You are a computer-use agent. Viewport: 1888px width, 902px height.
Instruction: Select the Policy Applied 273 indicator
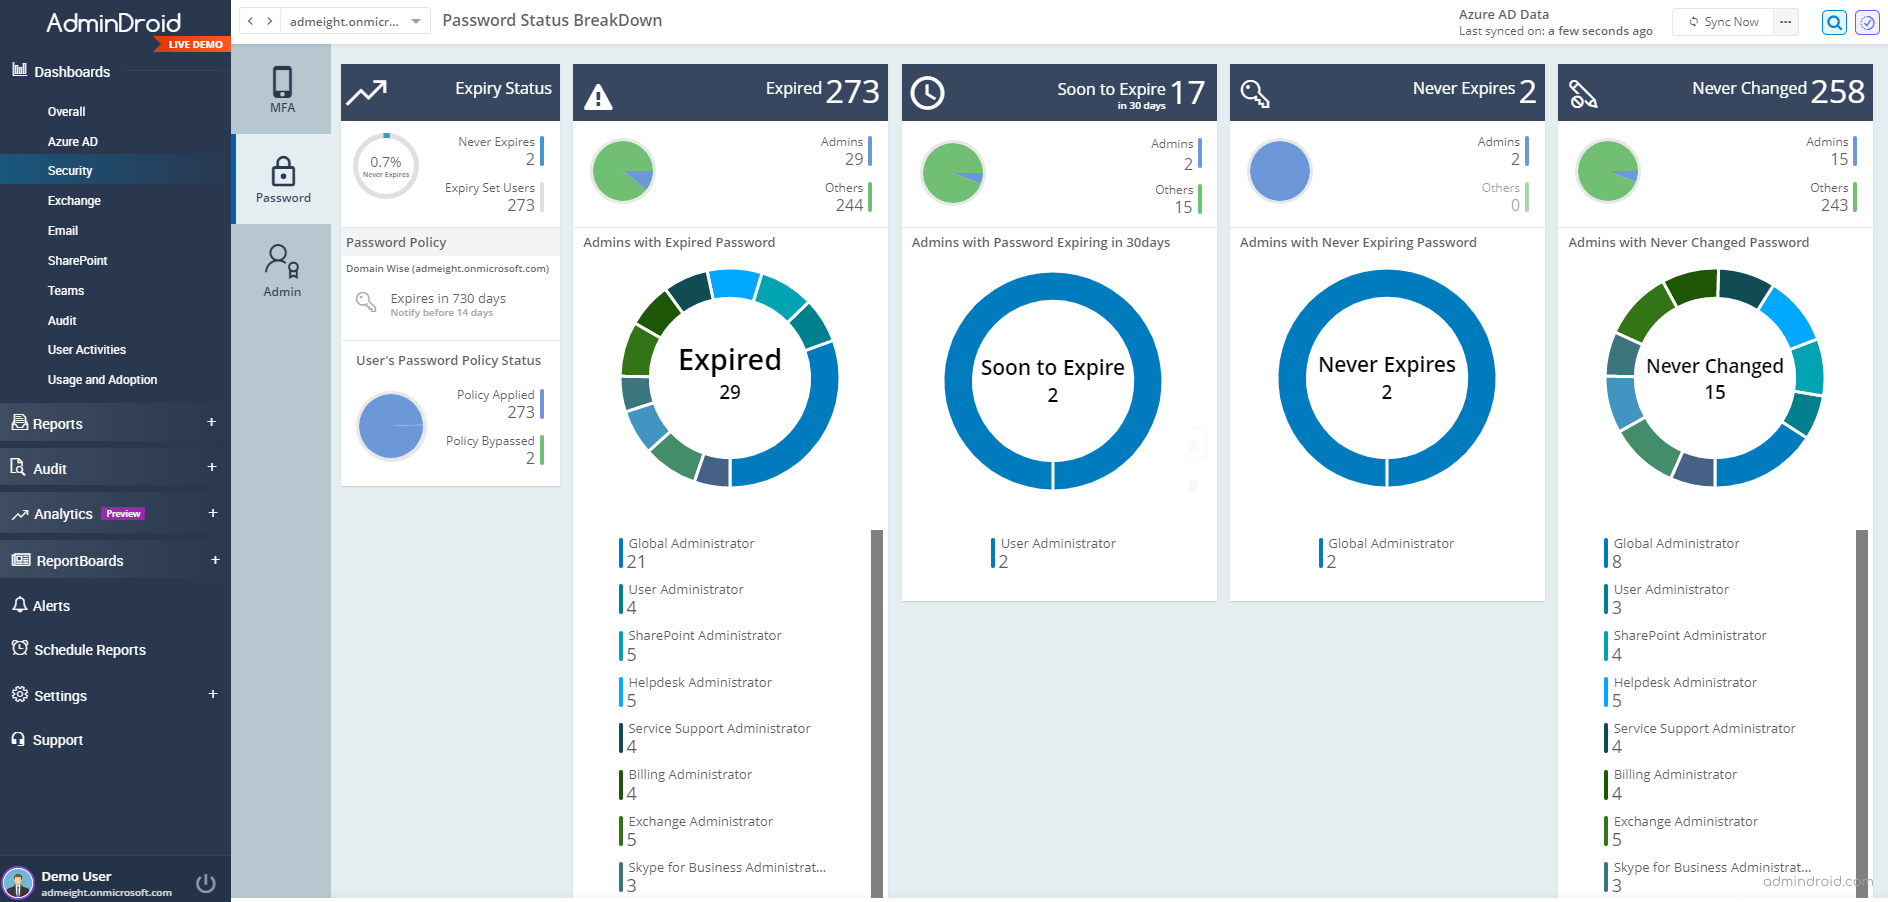coord(498,403)
